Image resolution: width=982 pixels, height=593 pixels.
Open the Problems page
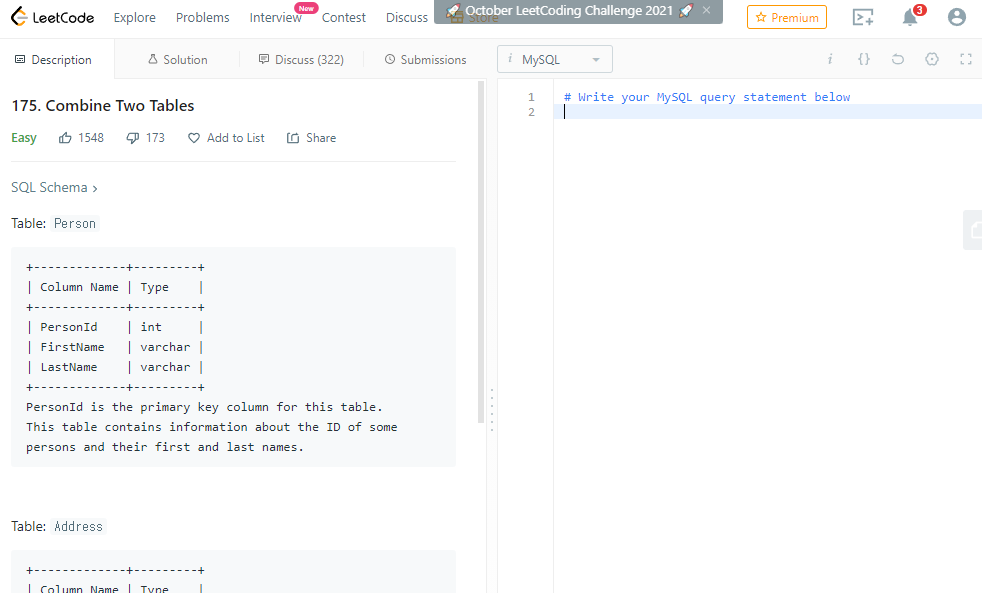pos(202,18)
